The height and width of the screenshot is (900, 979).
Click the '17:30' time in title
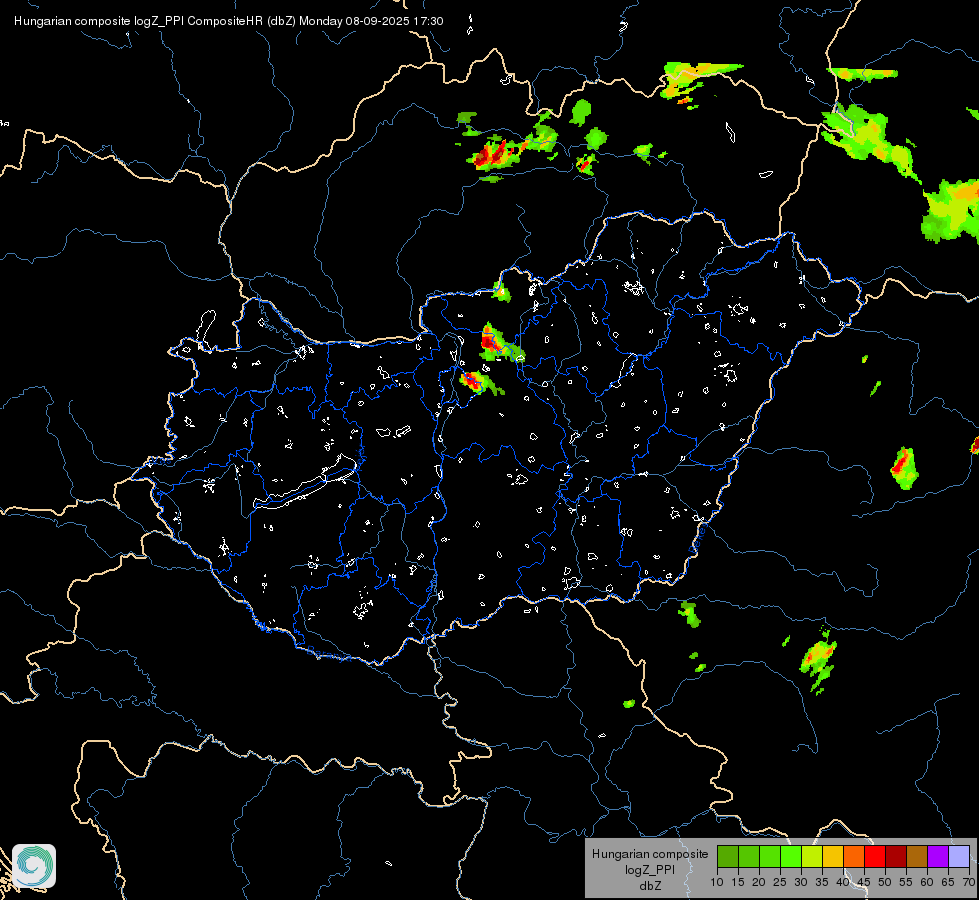428,21
